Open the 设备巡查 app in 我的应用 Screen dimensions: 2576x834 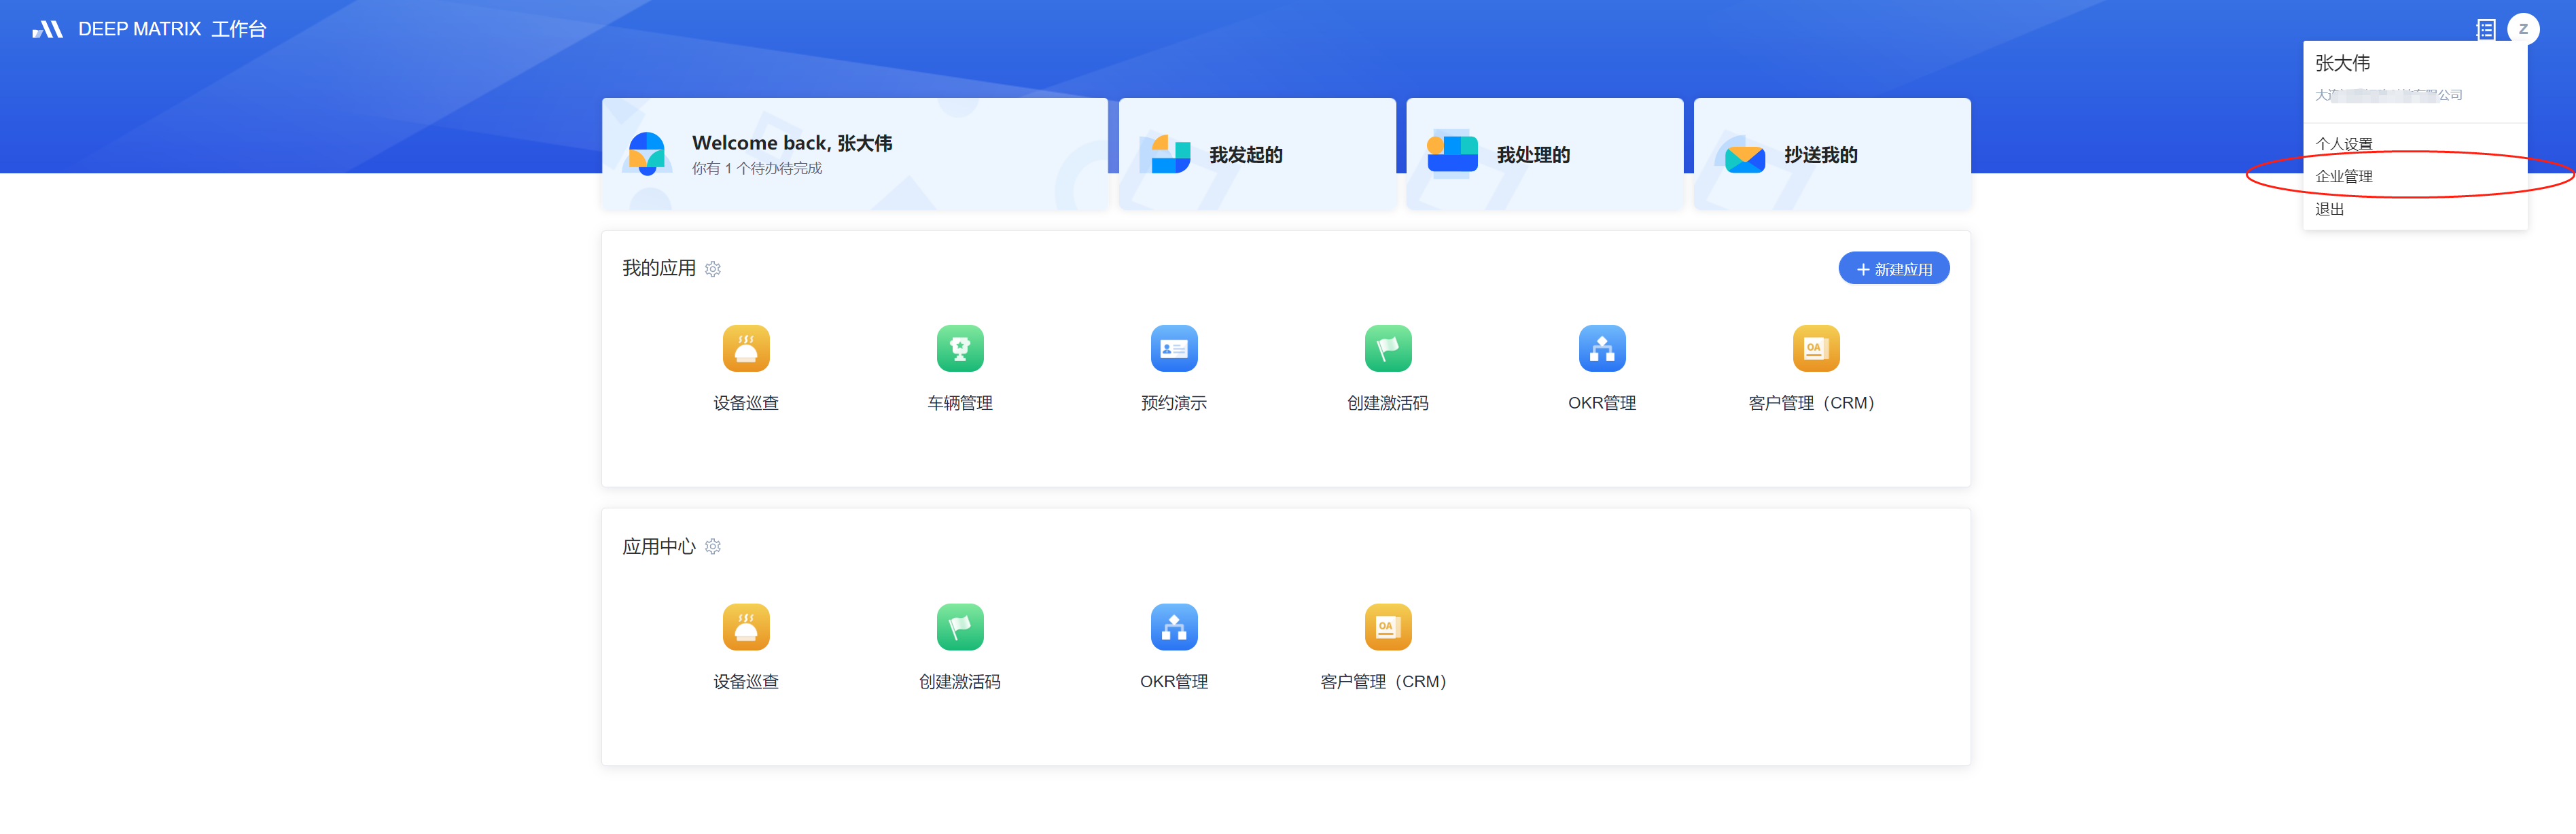click(x=746, y=349)
